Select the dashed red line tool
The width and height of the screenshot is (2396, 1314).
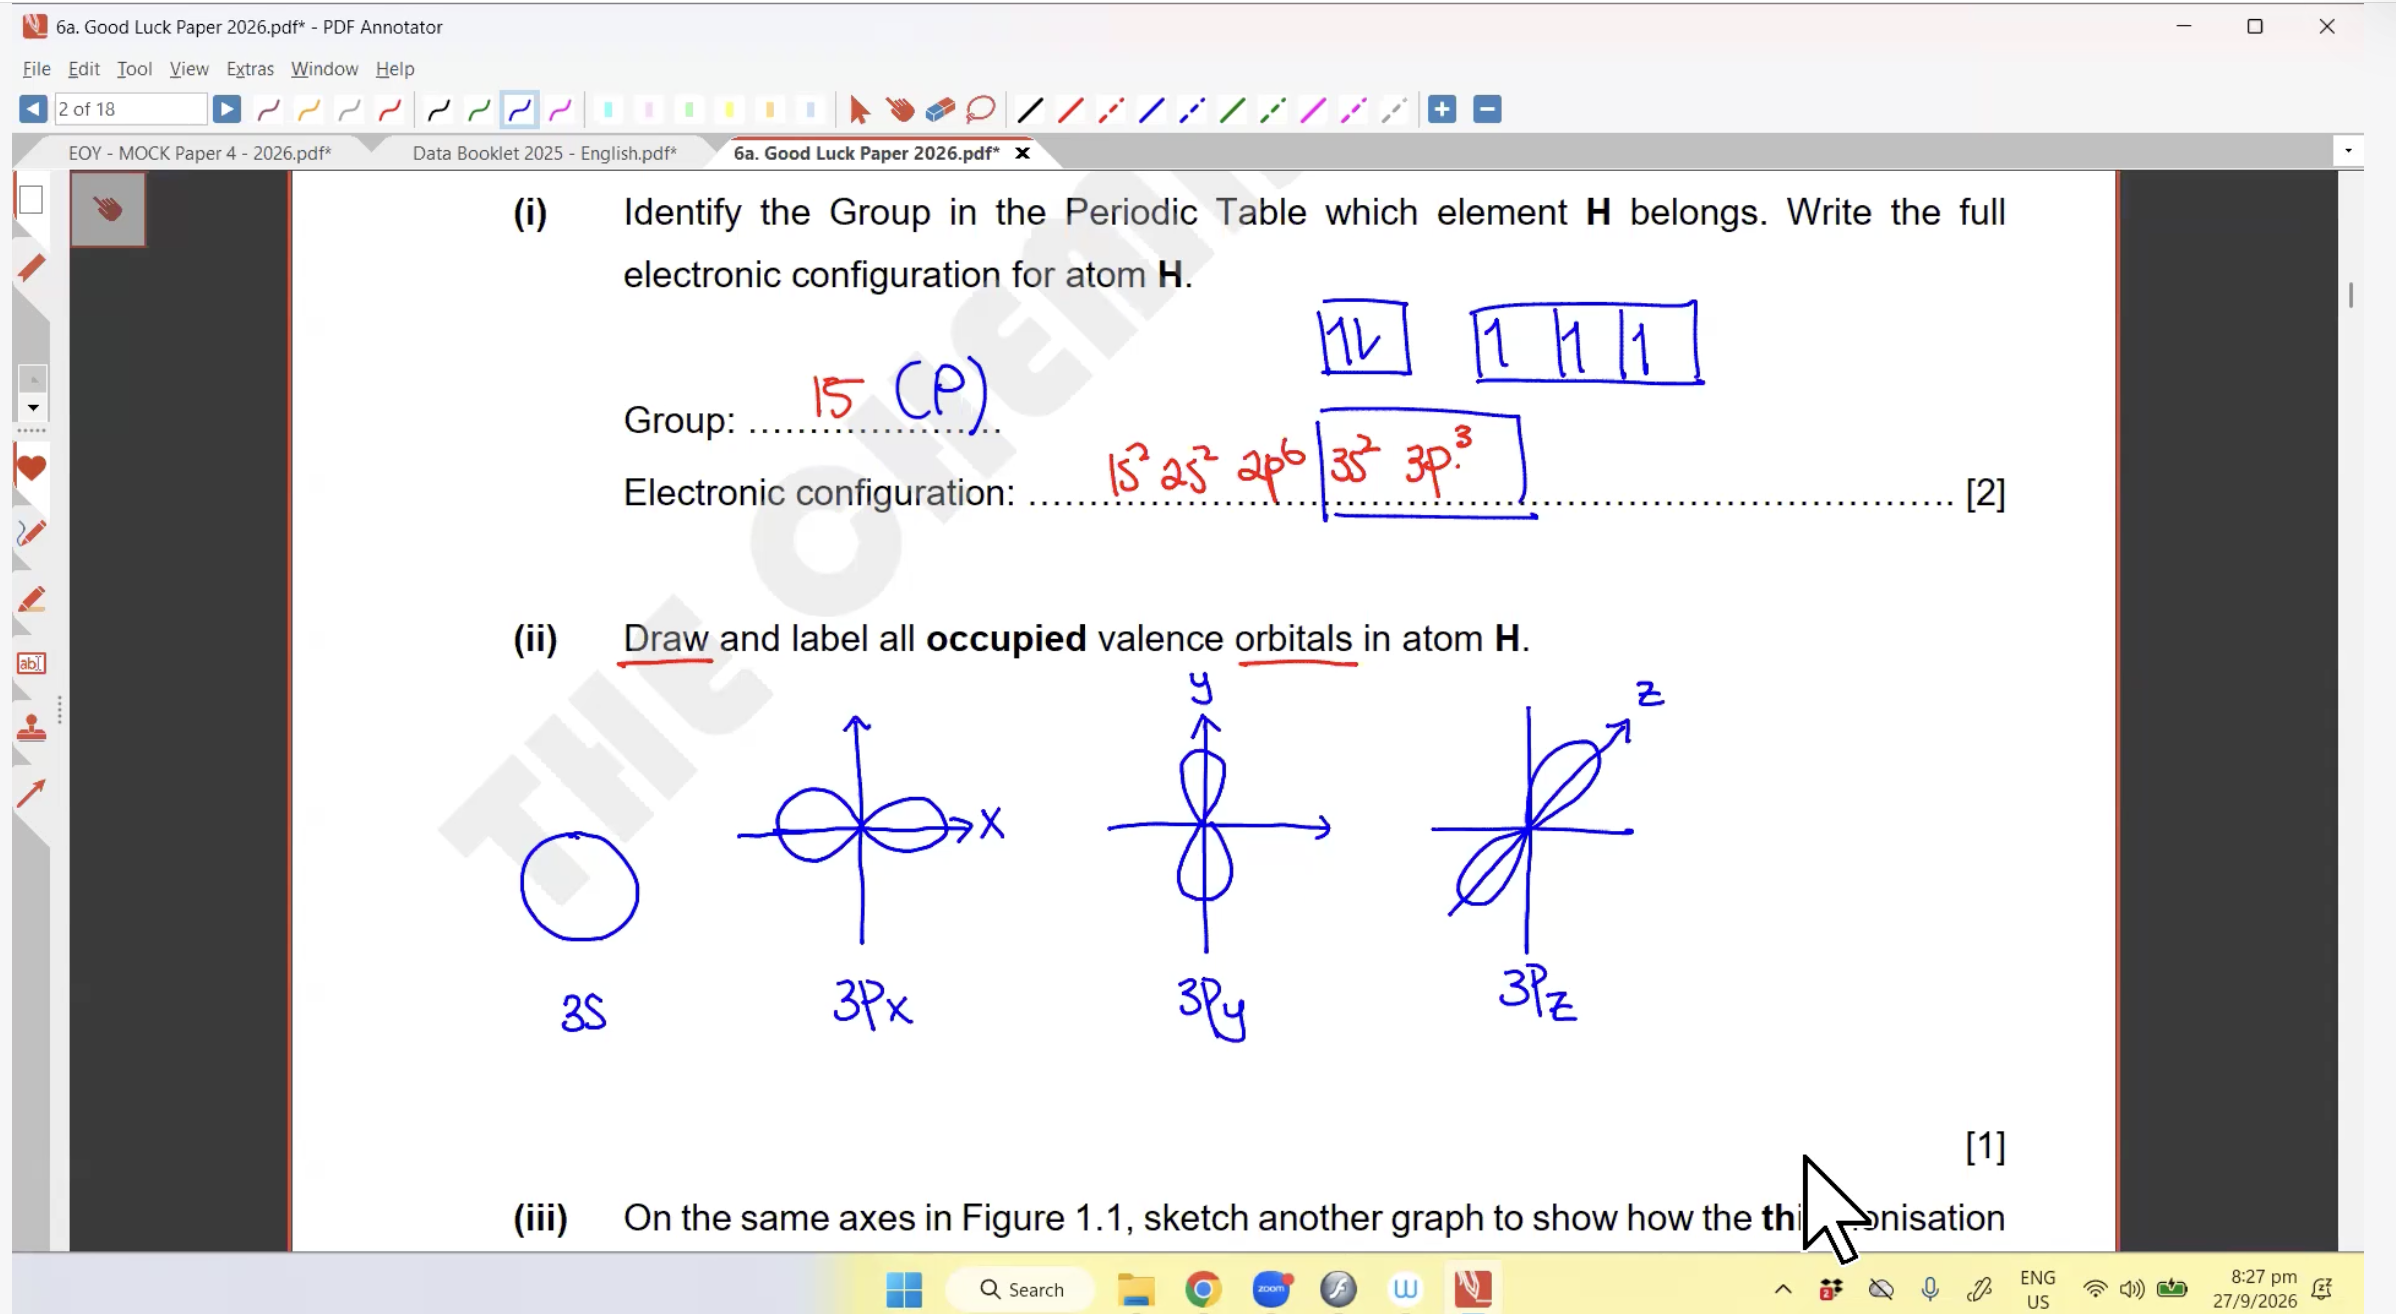pos(1111,109)
